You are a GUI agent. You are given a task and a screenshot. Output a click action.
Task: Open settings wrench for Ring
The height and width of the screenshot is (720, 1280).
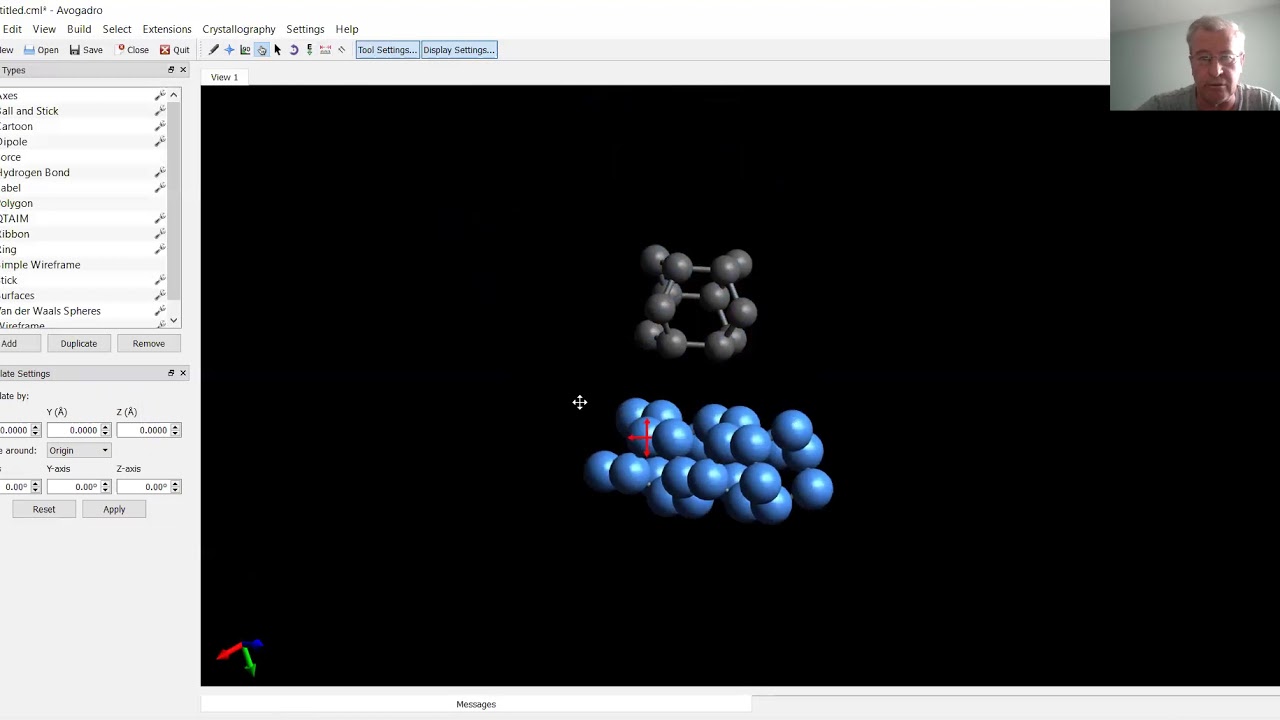[x=159, y=250]
